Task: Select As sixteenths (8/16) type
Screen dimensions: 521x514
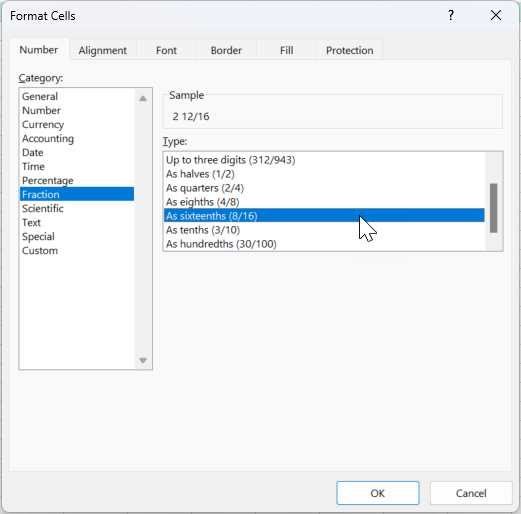Action: click(324, 216)
